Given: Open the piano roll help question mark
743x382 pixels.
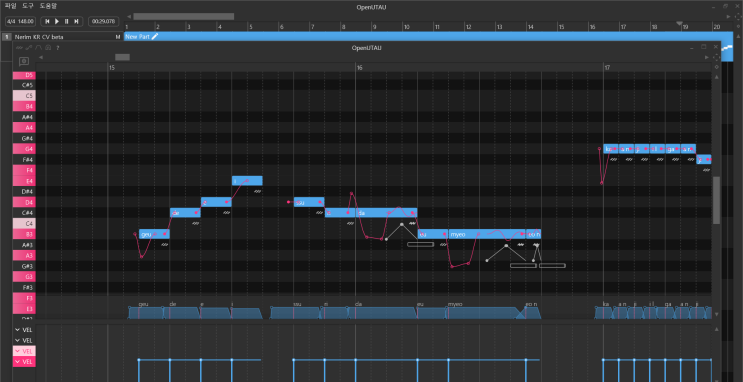Looking at the screenshot, I should (57, 48).
